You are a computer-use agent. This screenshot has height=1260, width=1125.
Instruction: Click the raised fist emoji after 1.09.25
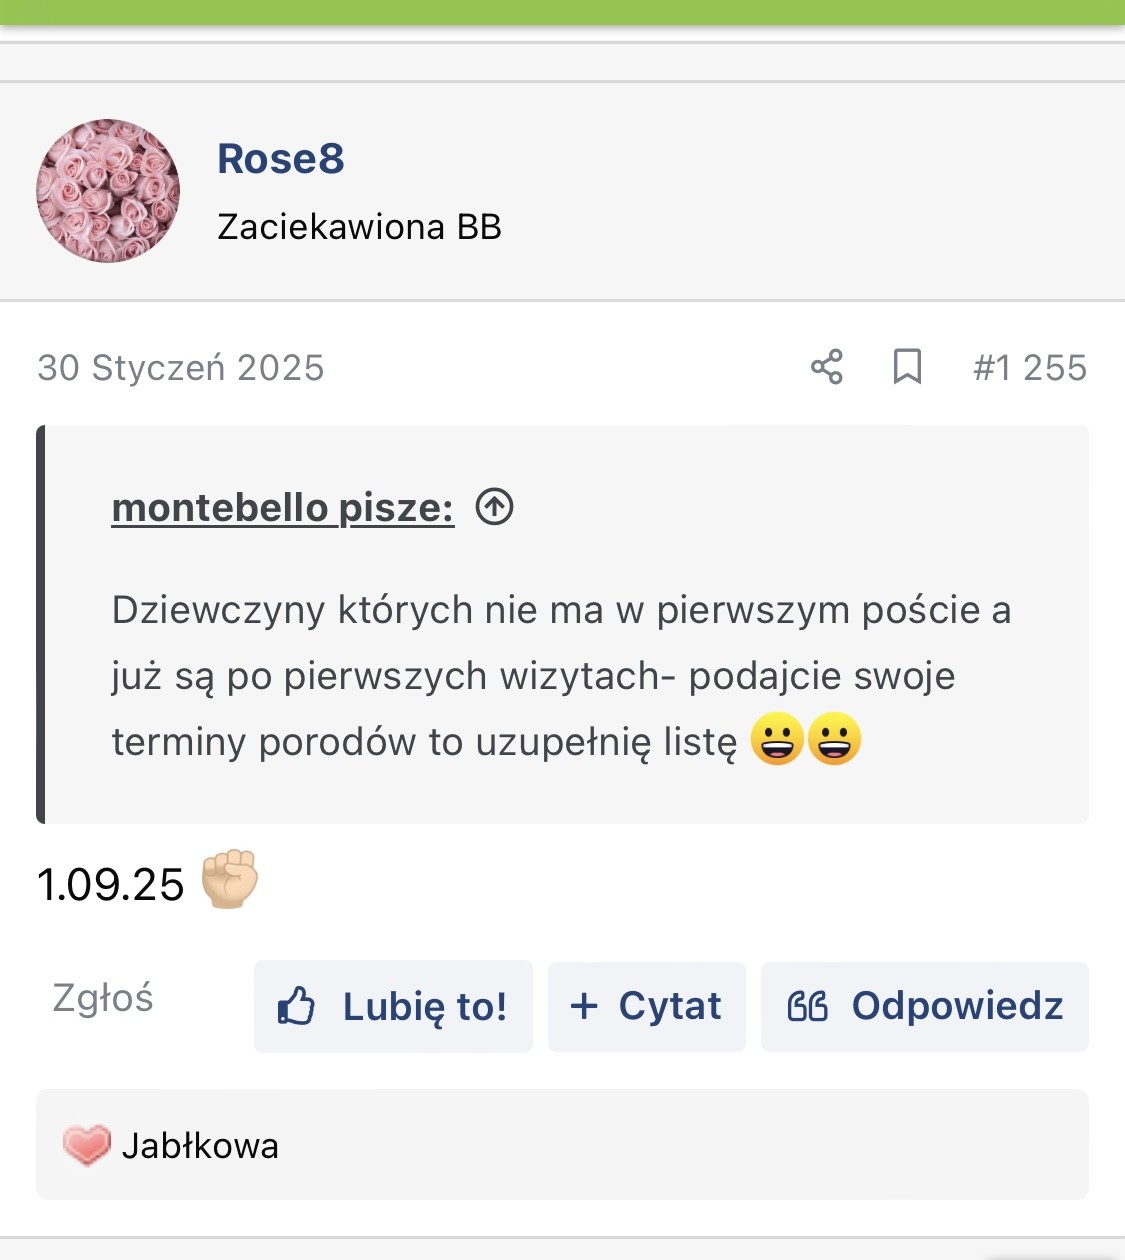pos(230,880)
